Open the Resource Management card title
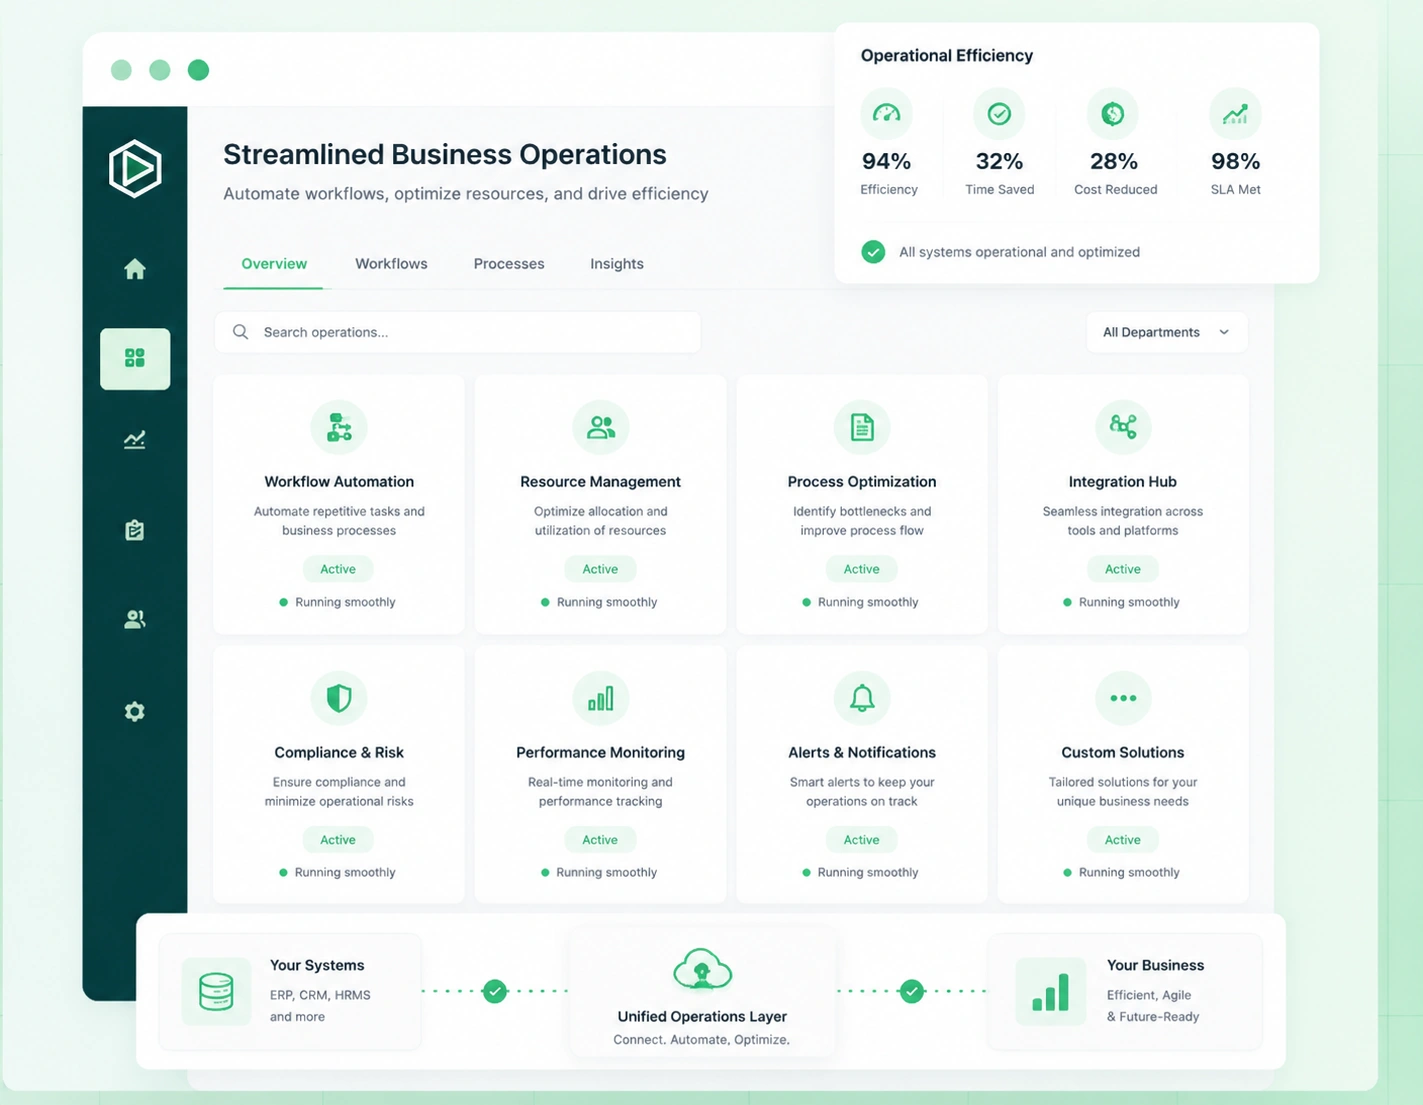The image size is (1423, 1105). point(600,482)
